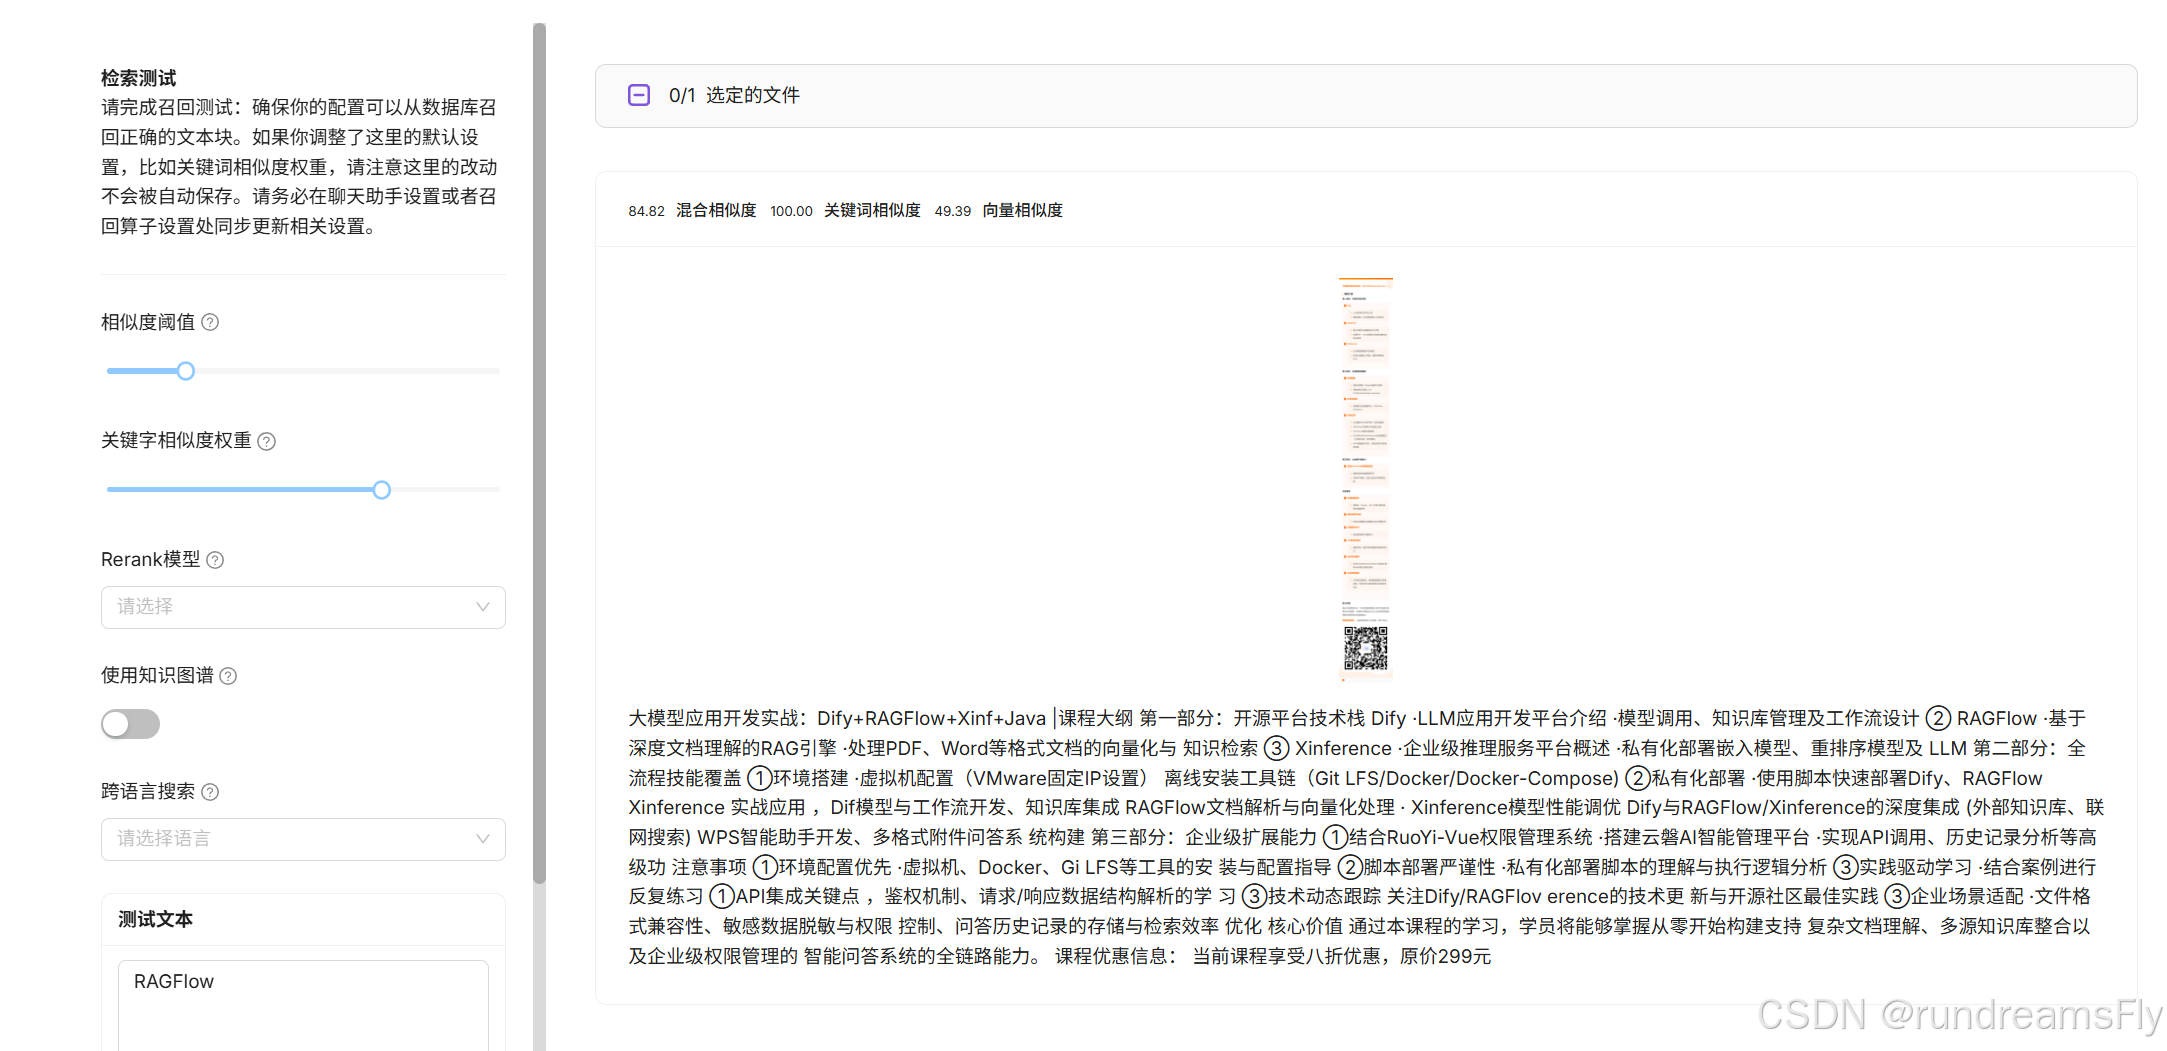The width and height of the screenshot is (2167, 1051).
Task: Deselect the indeterminate file selection checkbox
Action: tap(638, 95)
